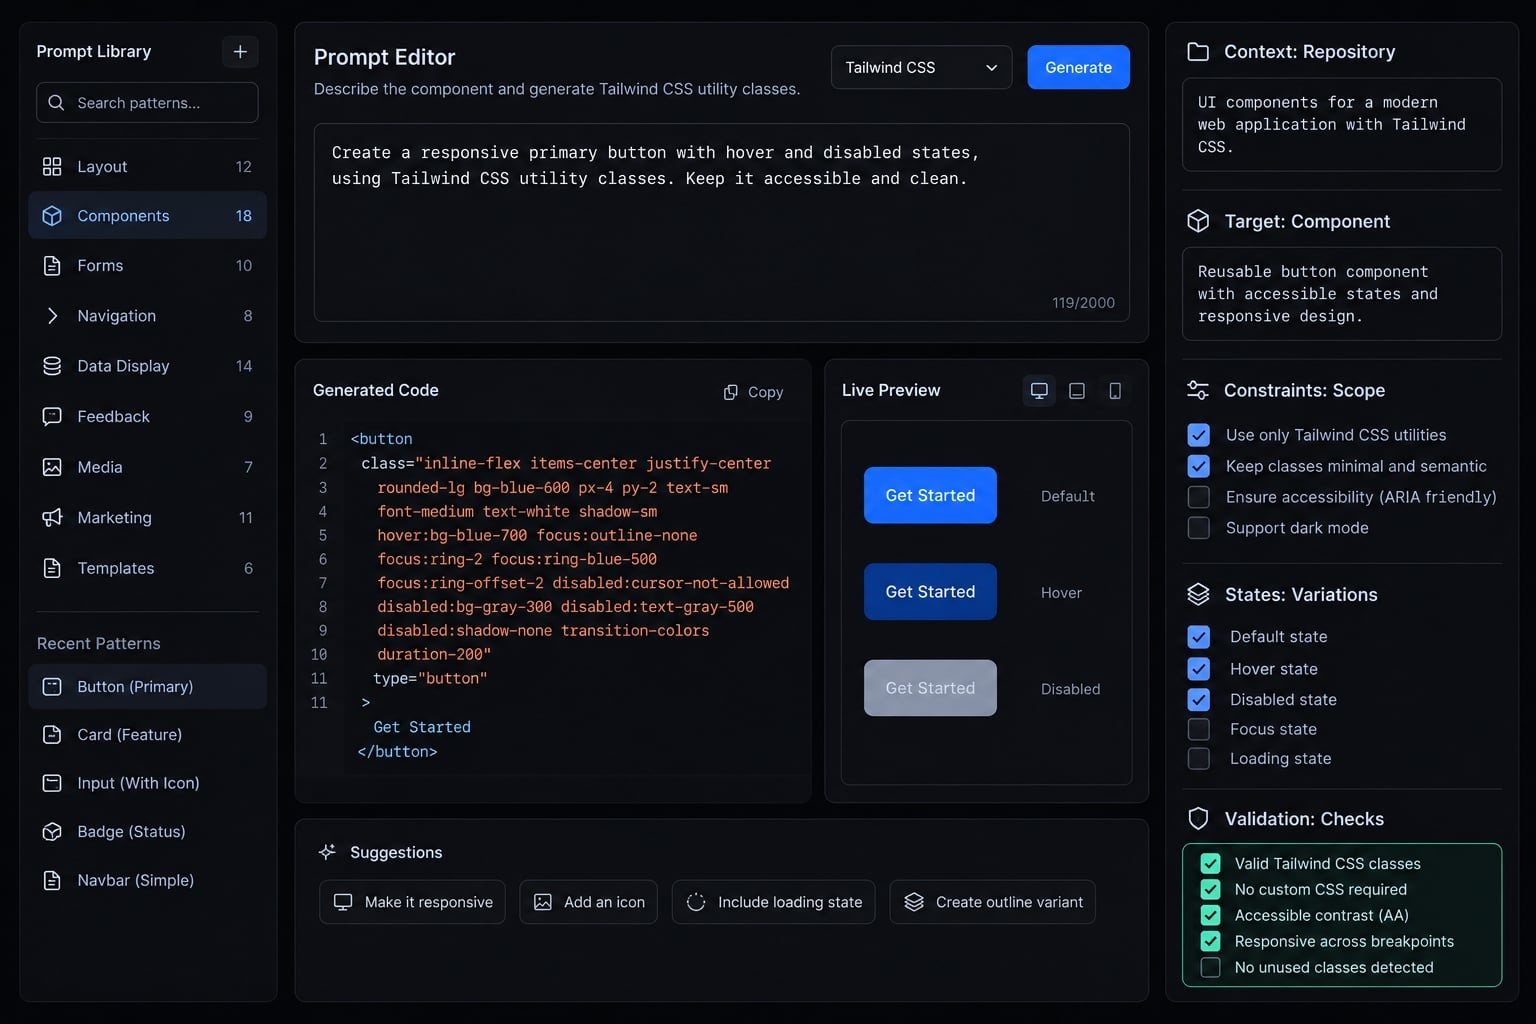The image size is (1536, 1024).
Task: Choose Create outline variant suggestion
Action: (993, 902)
